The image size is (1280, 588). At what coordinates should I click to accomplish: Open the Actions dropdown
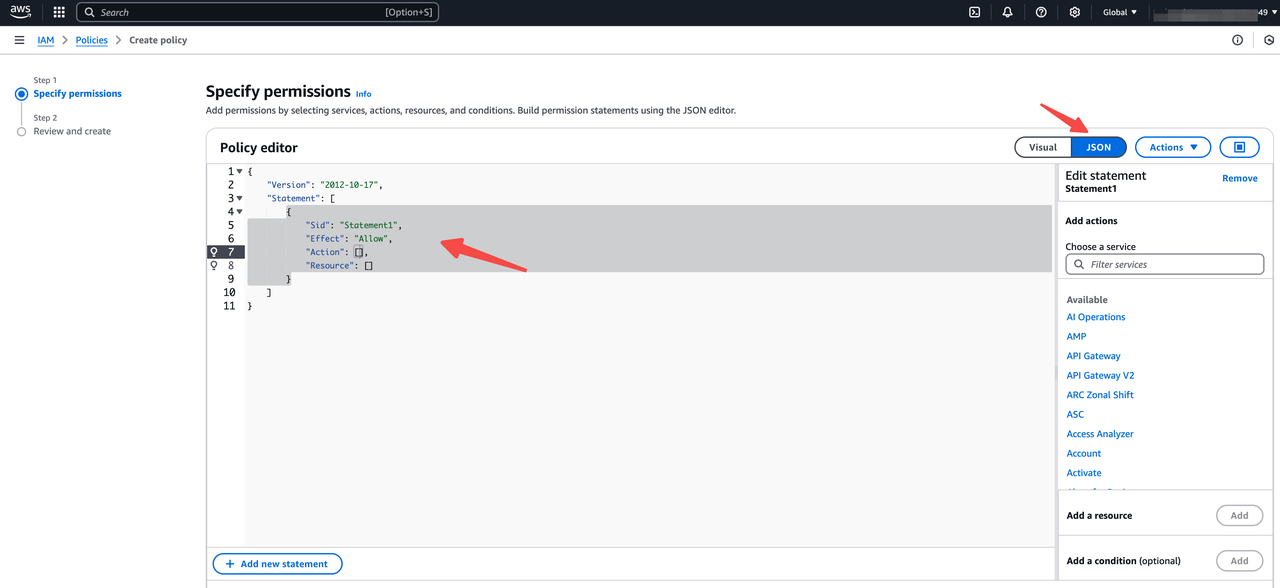[x=1172, y=146]
